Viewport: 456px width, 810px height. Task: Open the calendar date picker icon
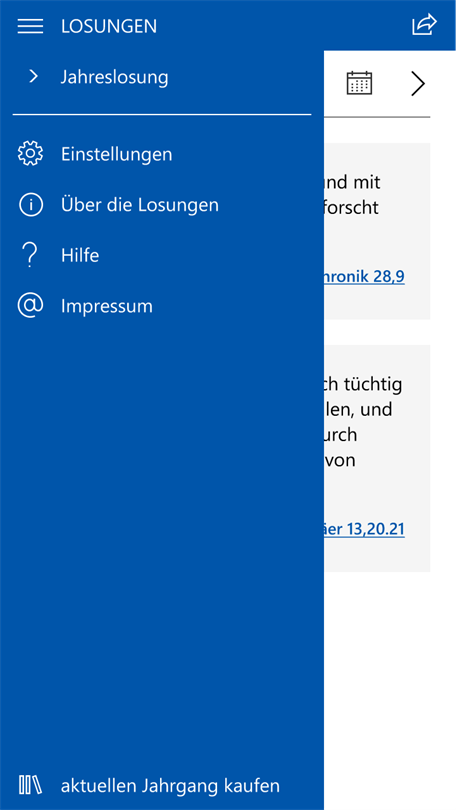point(359,83)
